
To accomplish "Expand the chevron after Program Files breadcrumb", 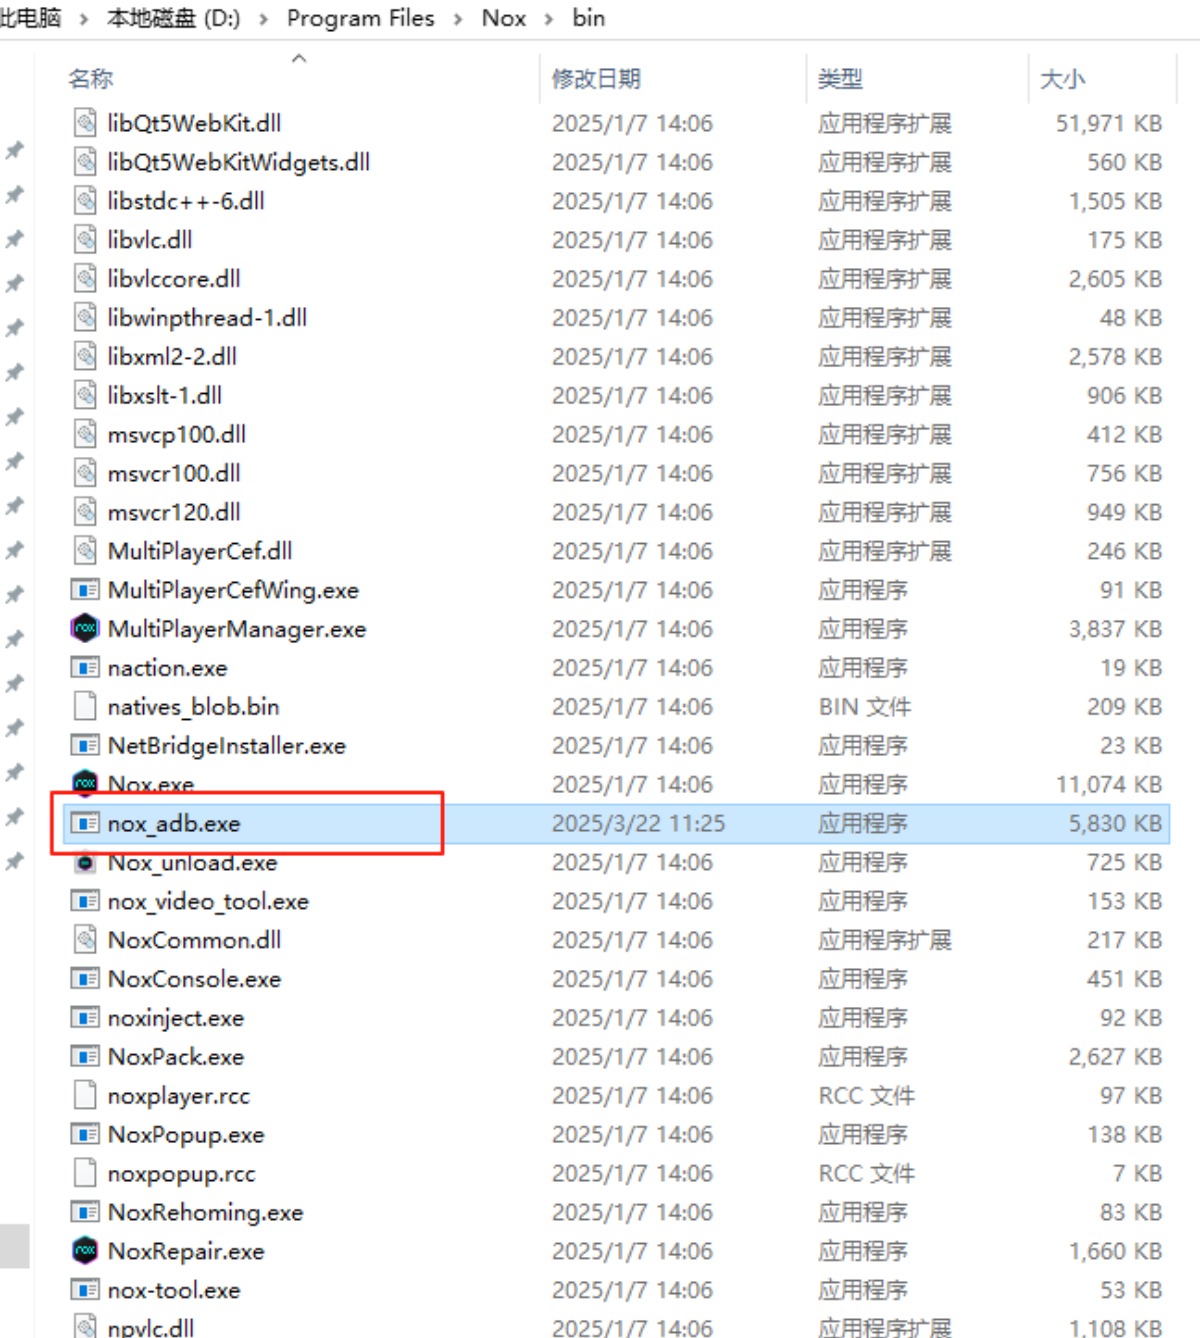I will click(458, 19).
